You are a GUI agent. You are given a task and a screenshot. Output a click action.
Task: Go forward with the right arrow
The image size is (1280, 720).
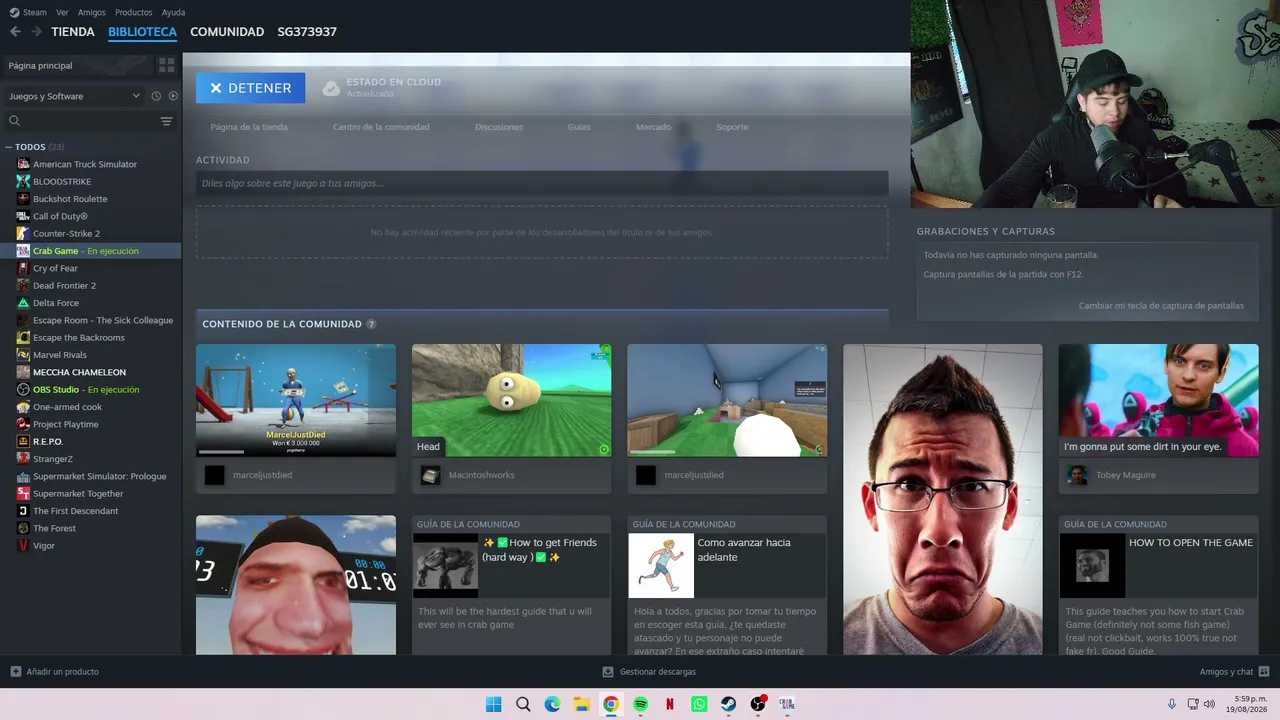(x=36, y=32)
